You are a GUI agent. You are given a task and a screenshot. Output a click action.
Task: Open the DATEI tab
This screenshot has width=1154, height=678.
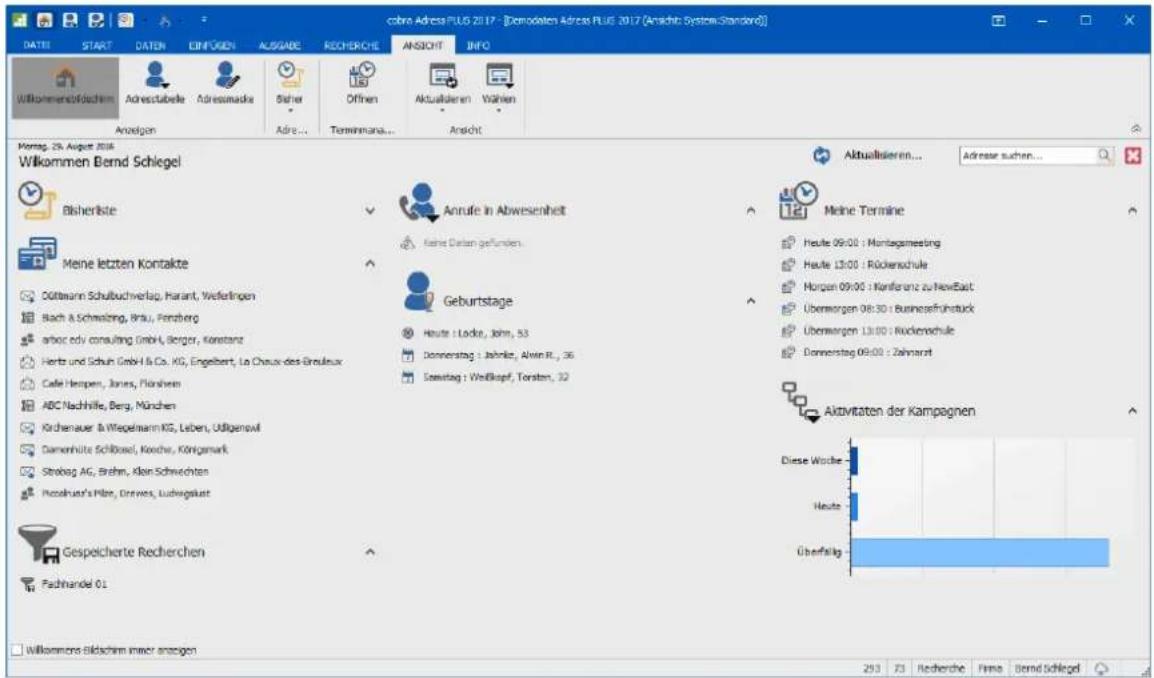36,46
